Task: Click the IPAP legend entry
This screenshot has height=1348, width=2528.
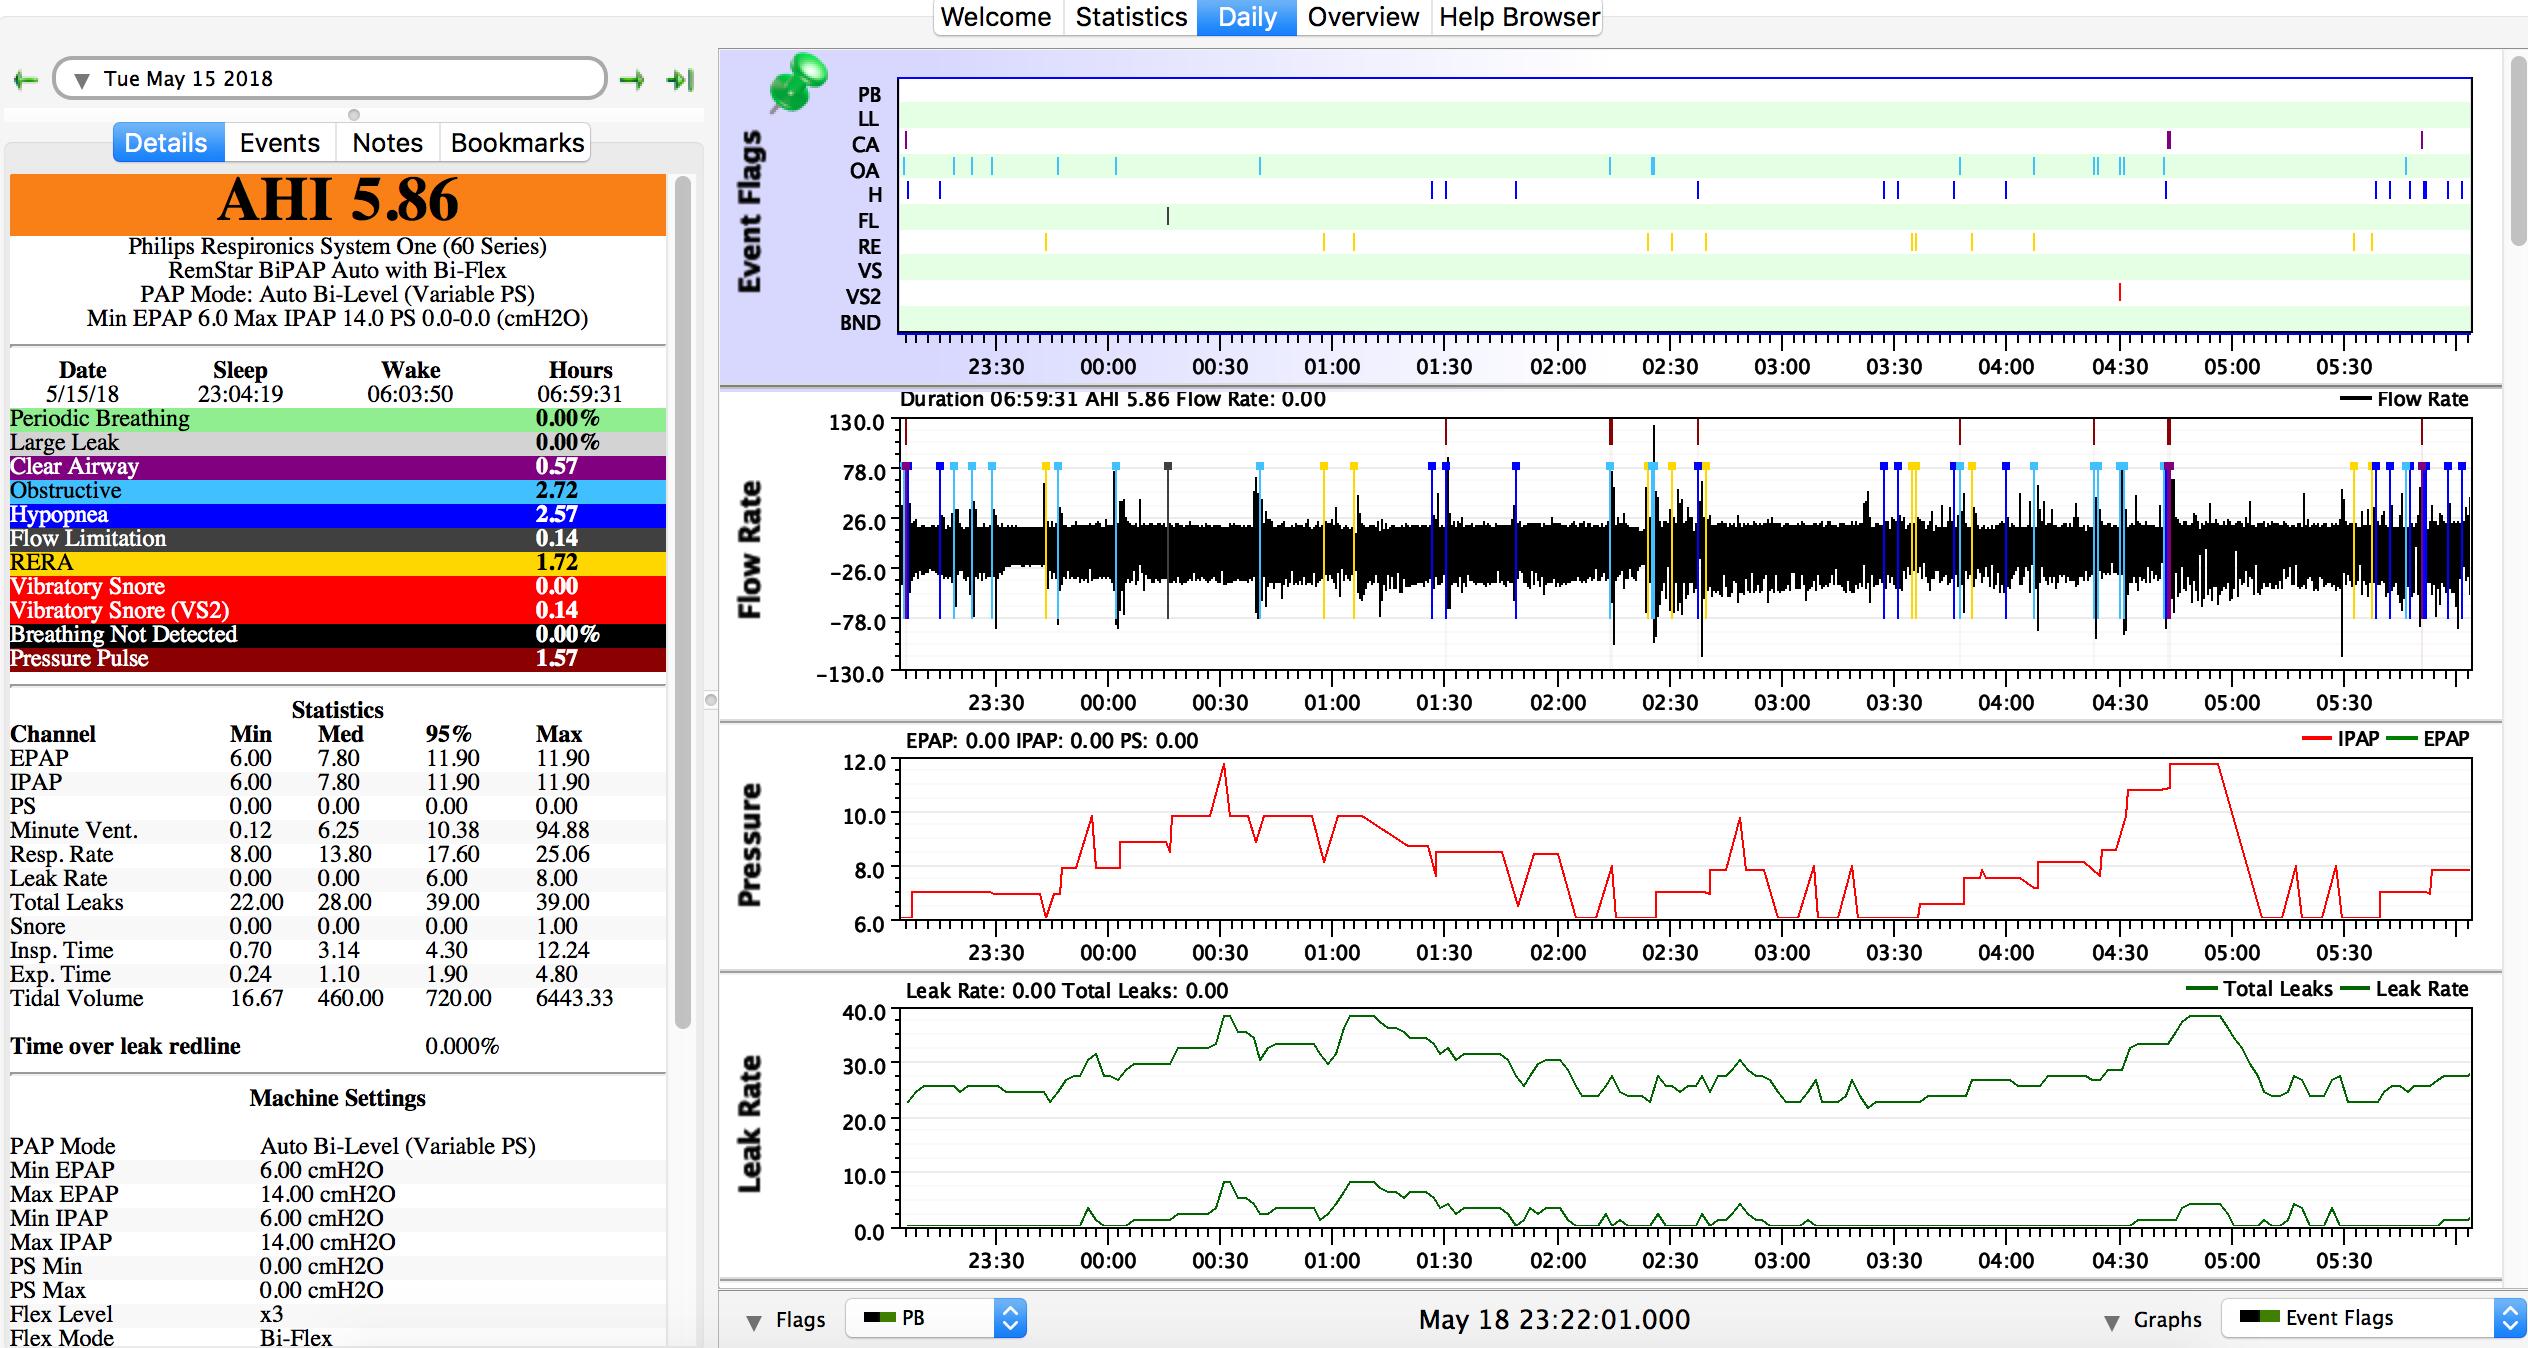Action: [x=2341, y=739]
